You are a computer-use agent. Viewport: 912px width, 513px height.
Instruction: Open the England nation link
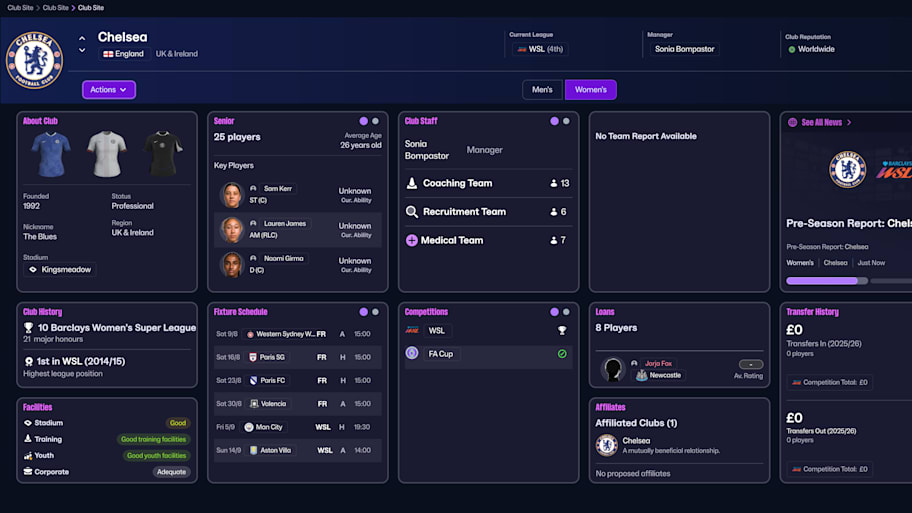point(123,54)
